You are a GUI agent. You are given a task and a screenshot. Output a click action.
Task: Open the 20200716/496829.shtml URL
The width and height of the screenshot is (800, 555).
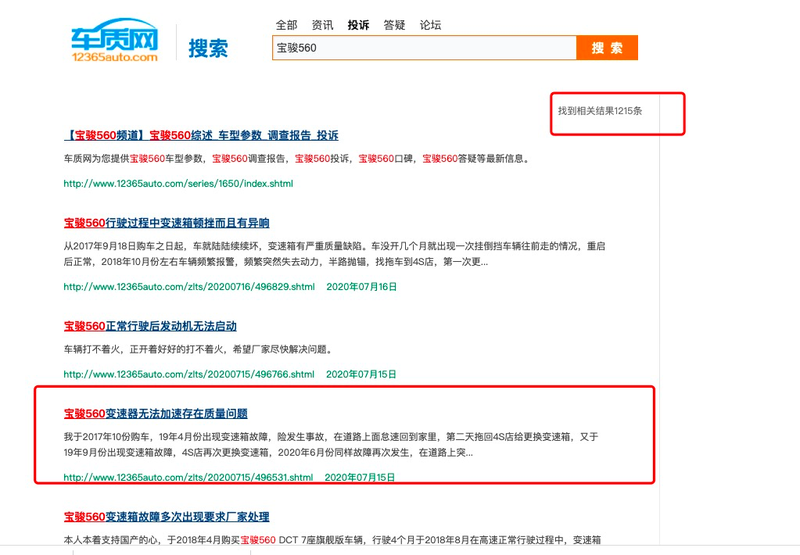tap(189, 287)
